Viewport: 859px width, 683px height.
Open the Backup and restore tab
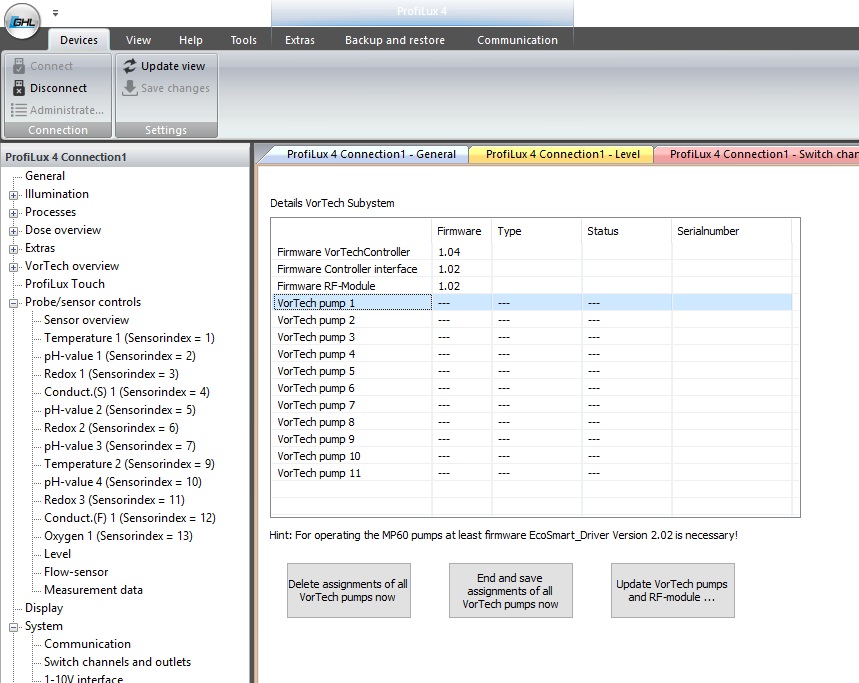394,40
